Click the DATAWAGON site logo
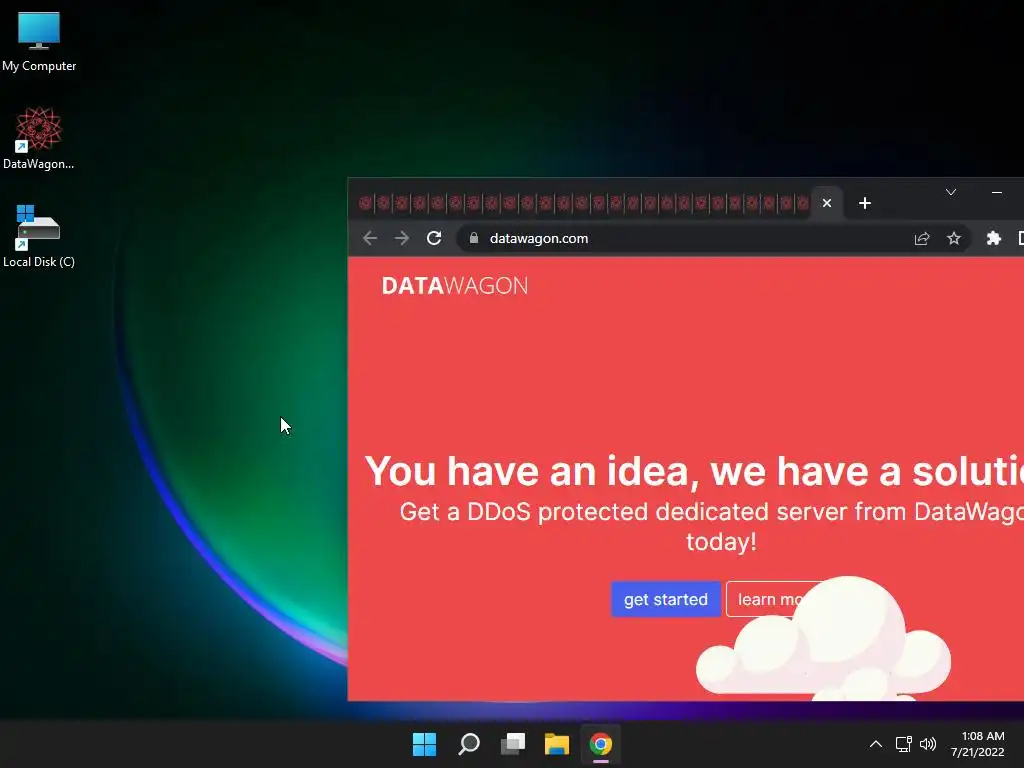This screenshot has width=1024, height=768. pos(455,285)
